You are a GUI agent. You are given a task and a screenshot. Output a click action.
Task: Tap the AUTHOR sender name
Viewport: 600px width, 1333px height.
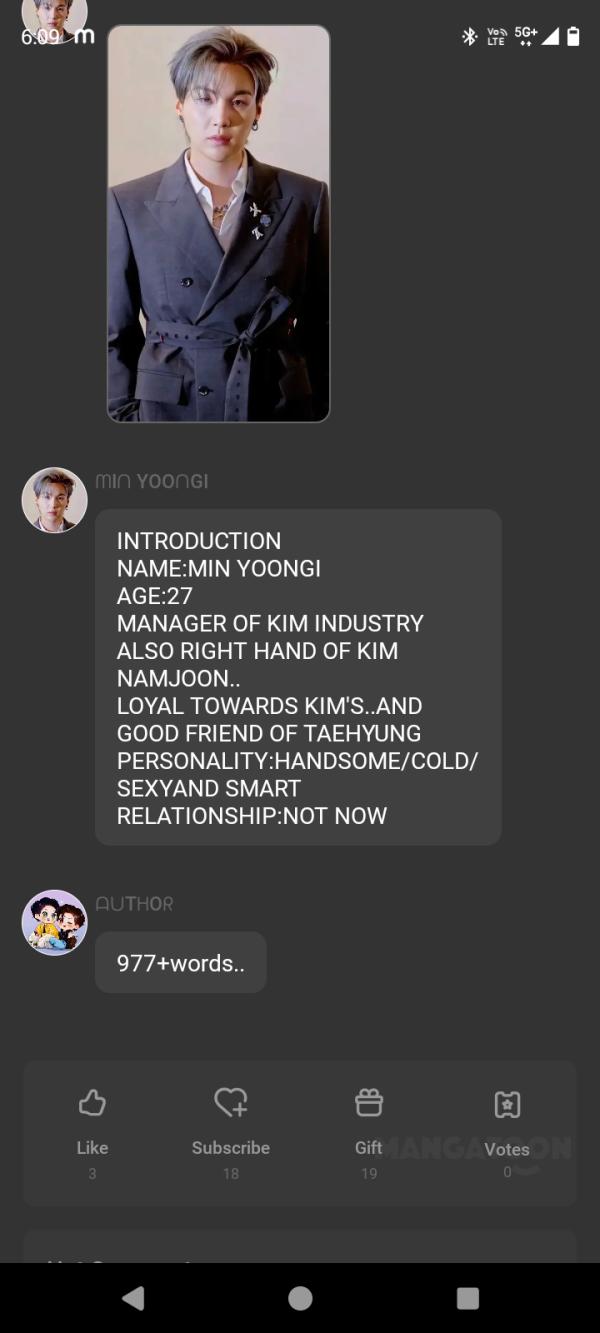click(x=134, y=904)
